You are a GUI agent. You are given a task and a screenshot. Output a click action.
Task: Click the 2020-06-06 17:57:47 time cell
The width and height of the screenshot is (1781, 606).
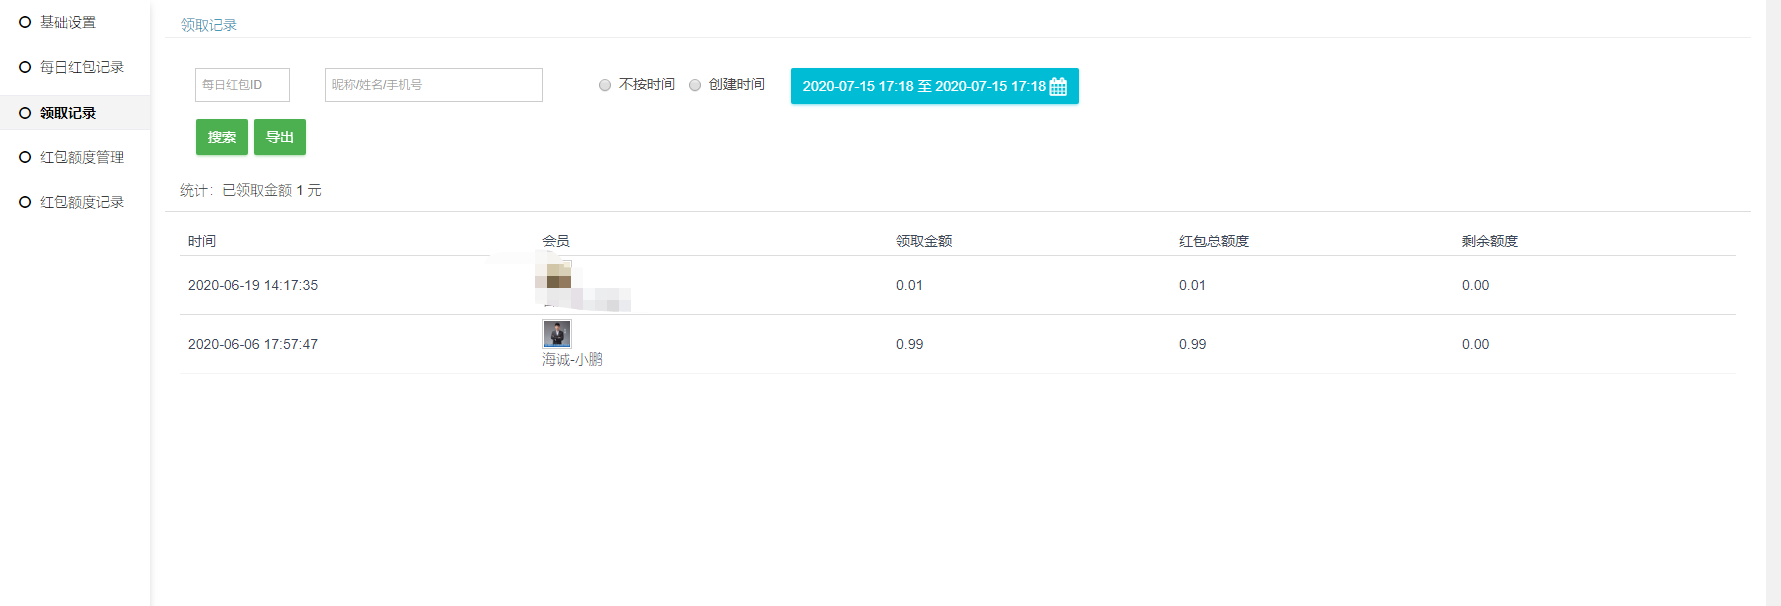click(x=253, y=344)
